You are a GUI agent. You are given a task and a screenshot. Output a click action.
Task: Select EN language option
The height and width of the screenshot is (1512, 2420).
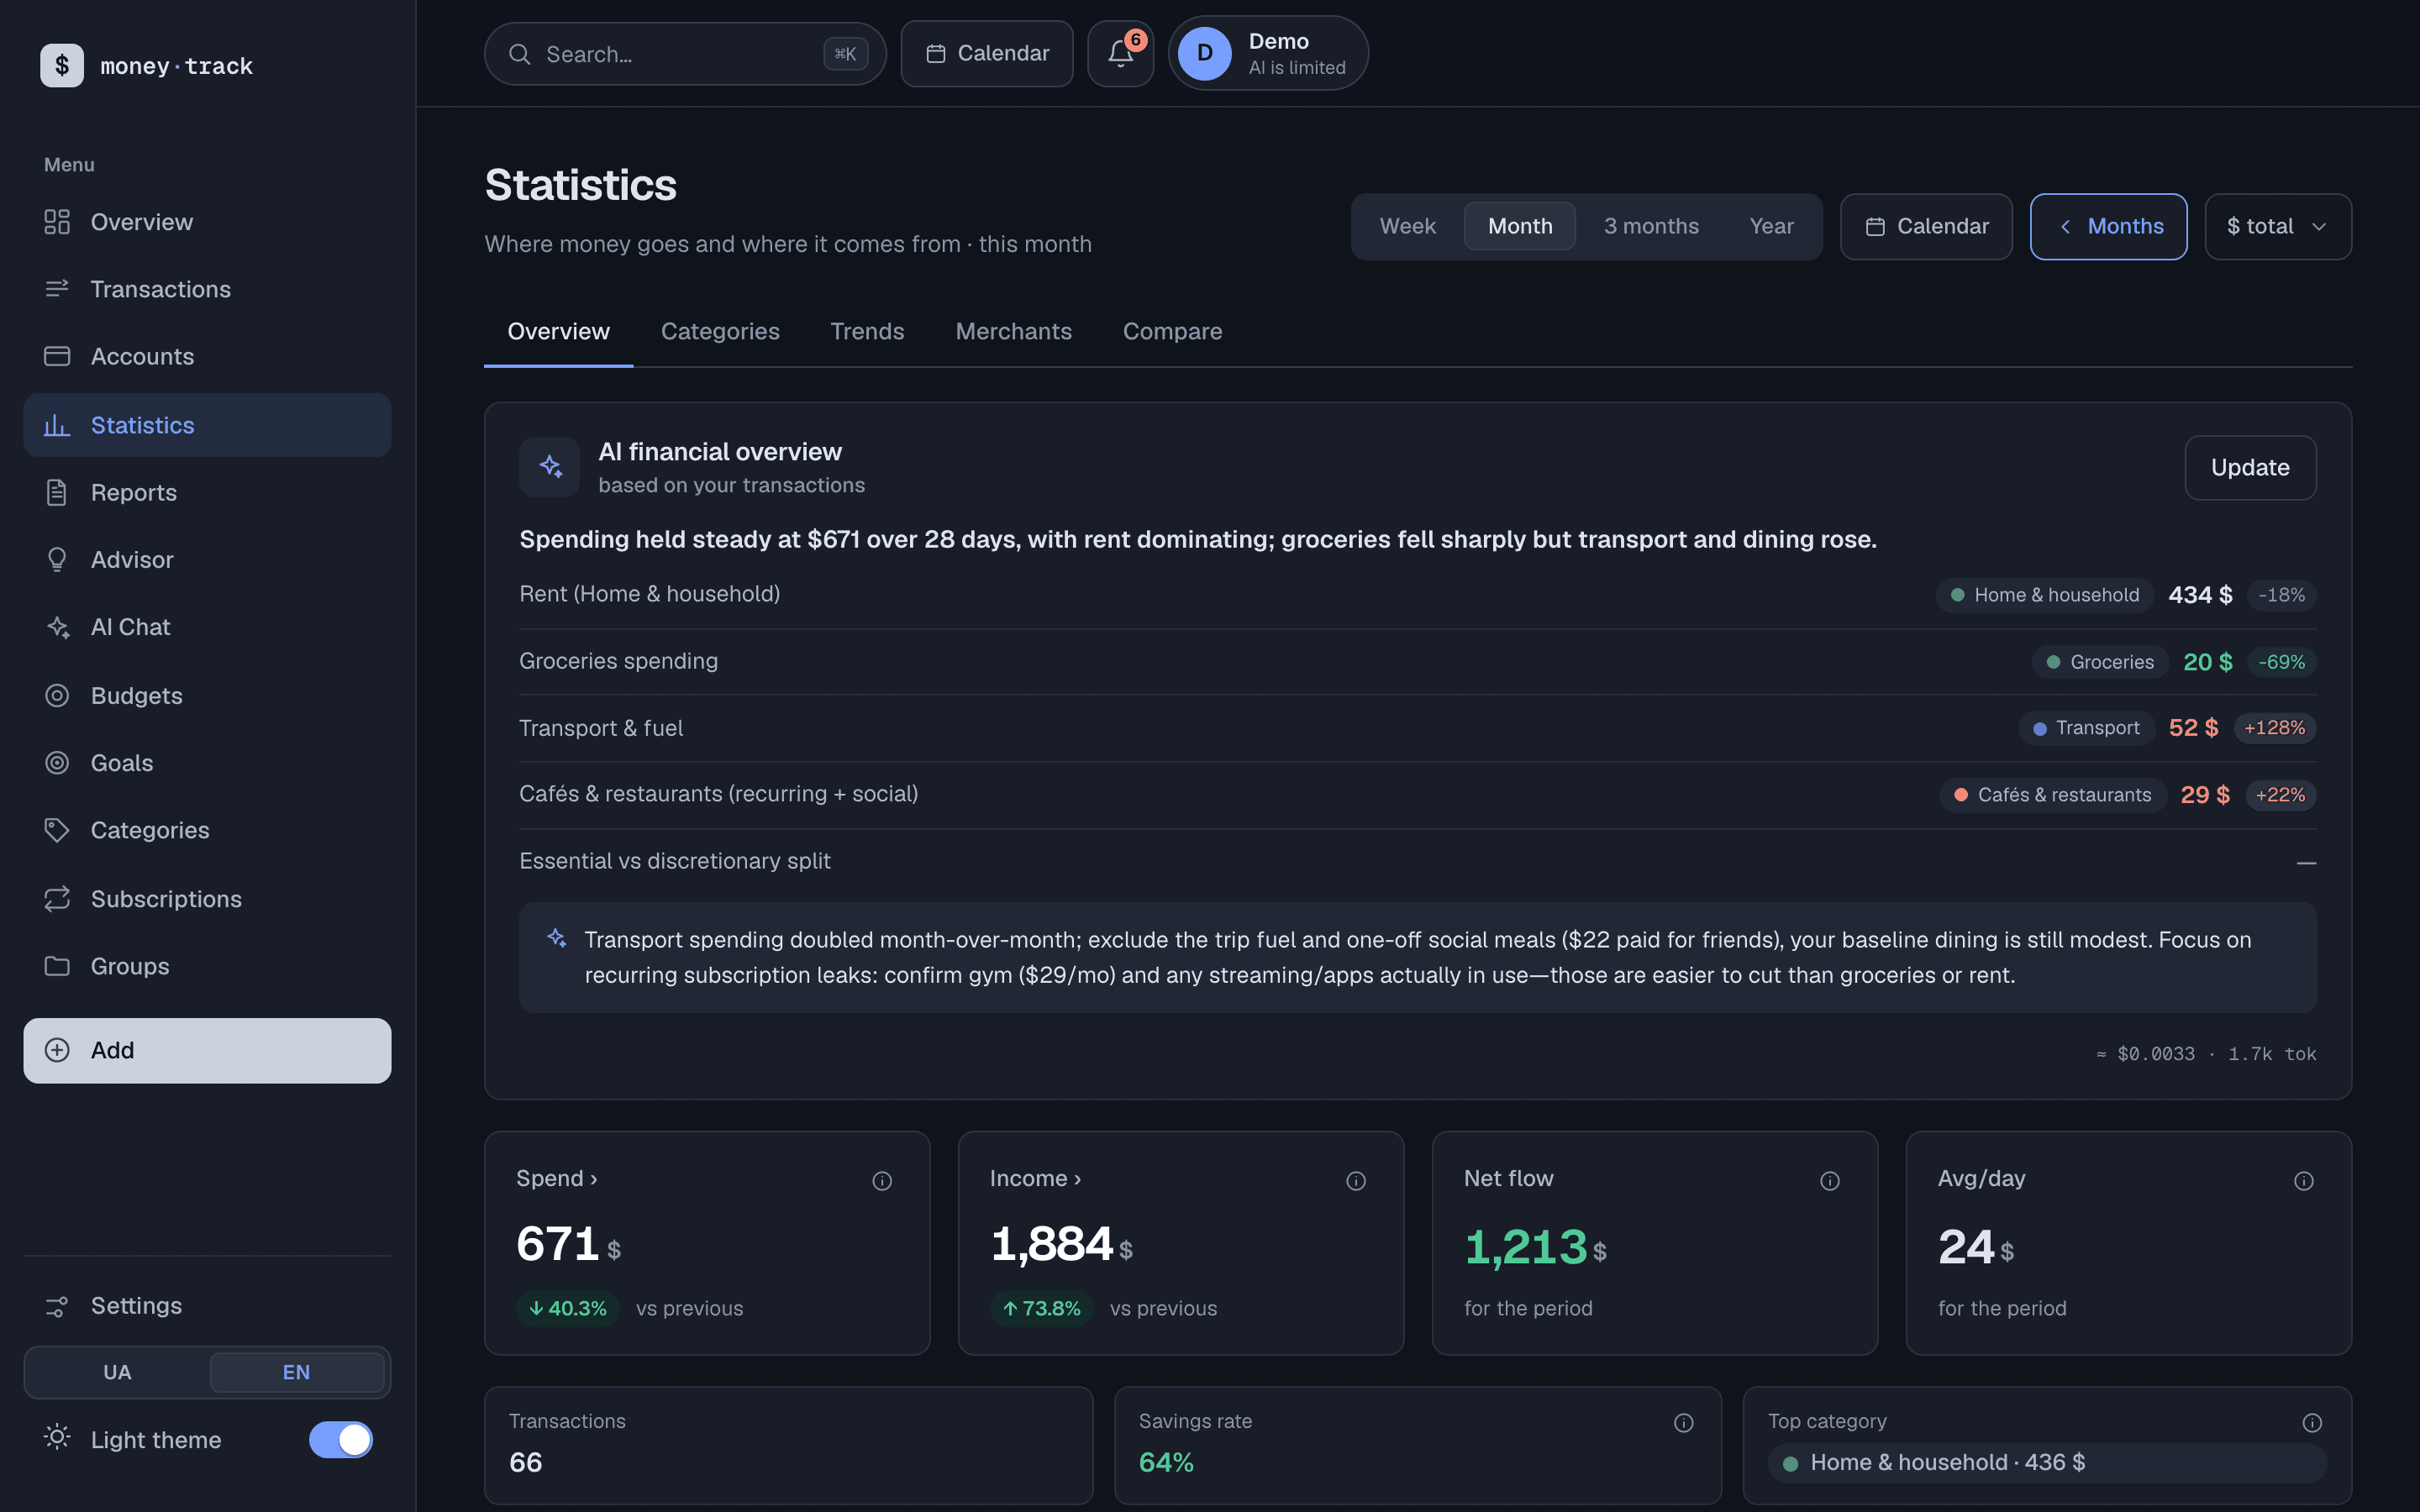pyautogui.click(x=297, y=1372)
